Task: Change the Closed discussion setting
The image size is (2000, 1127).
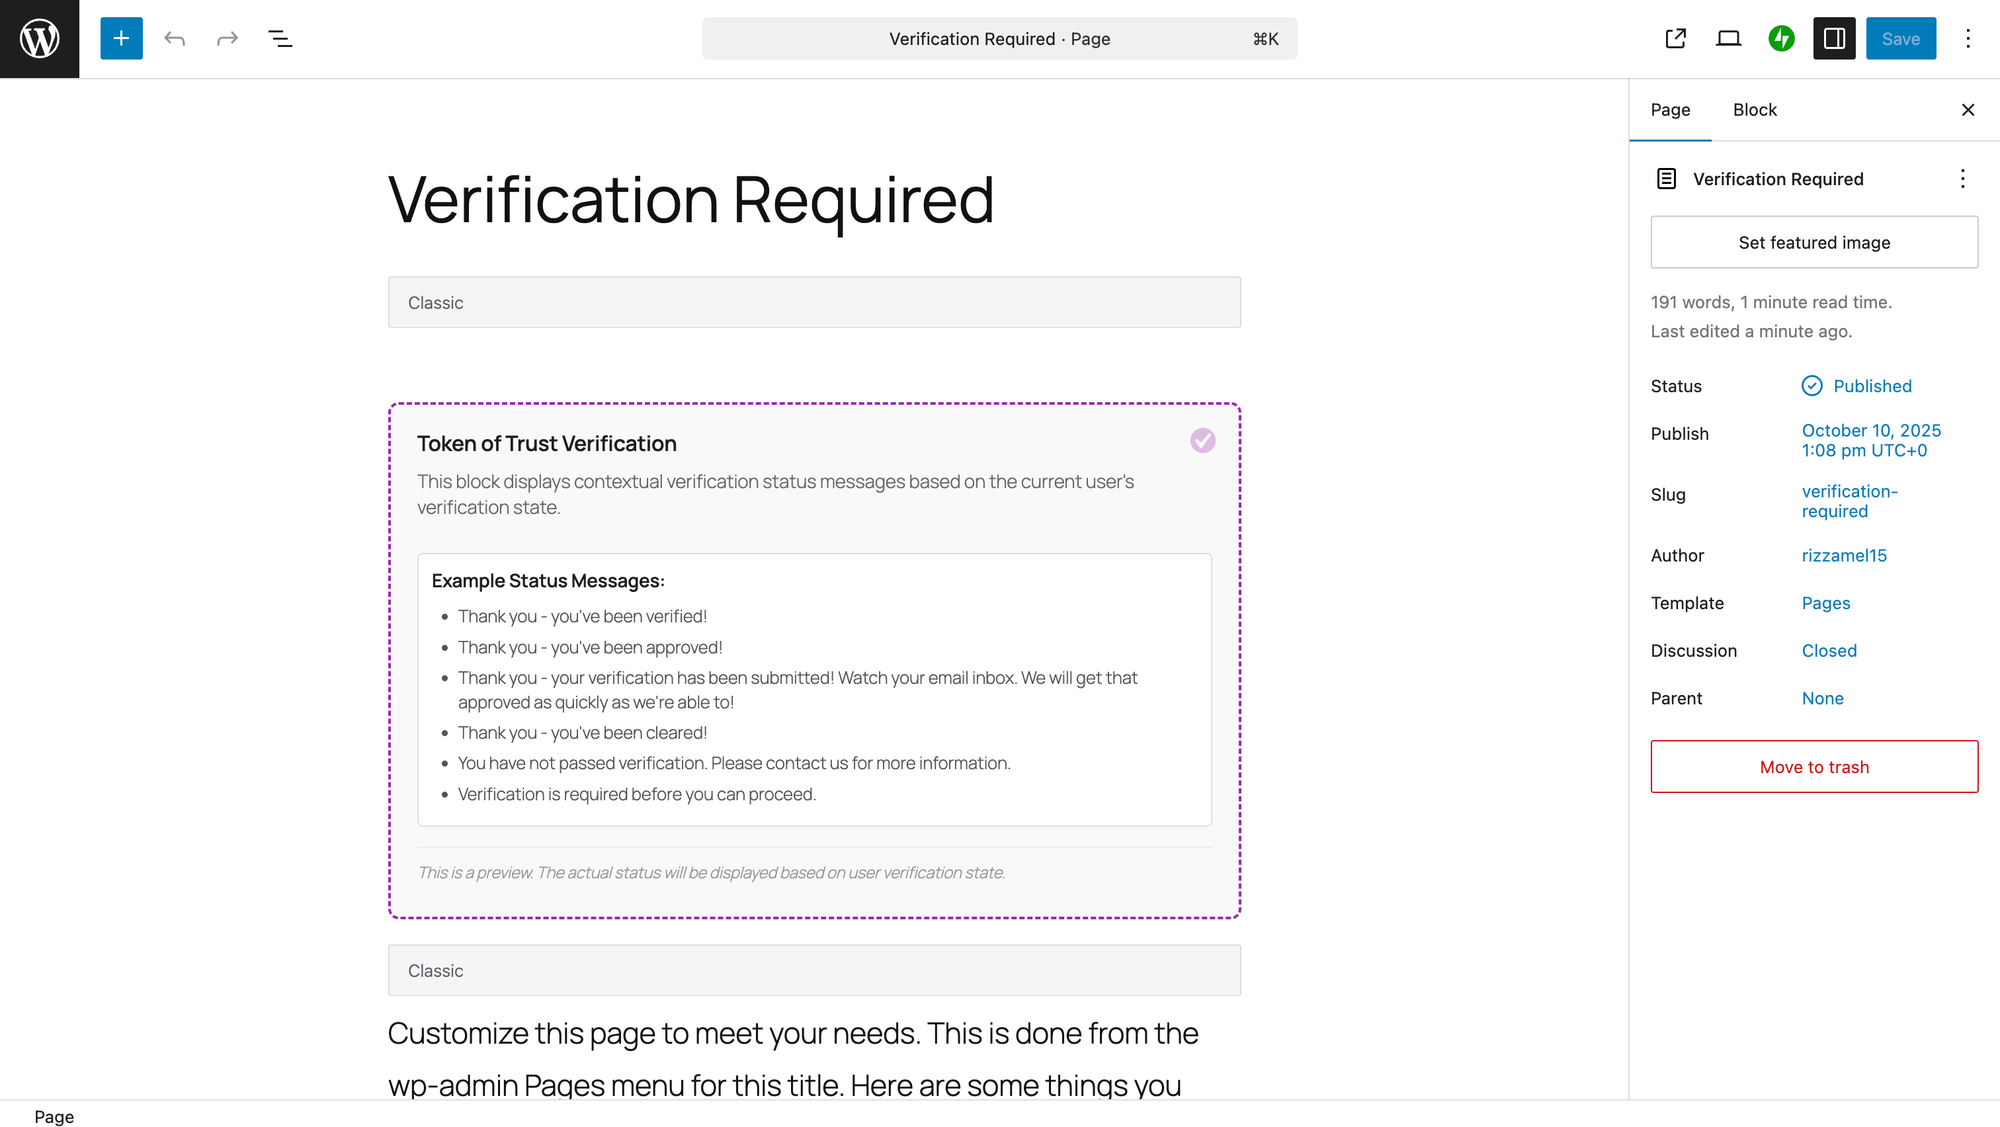Action: (x=1829, y=651)
